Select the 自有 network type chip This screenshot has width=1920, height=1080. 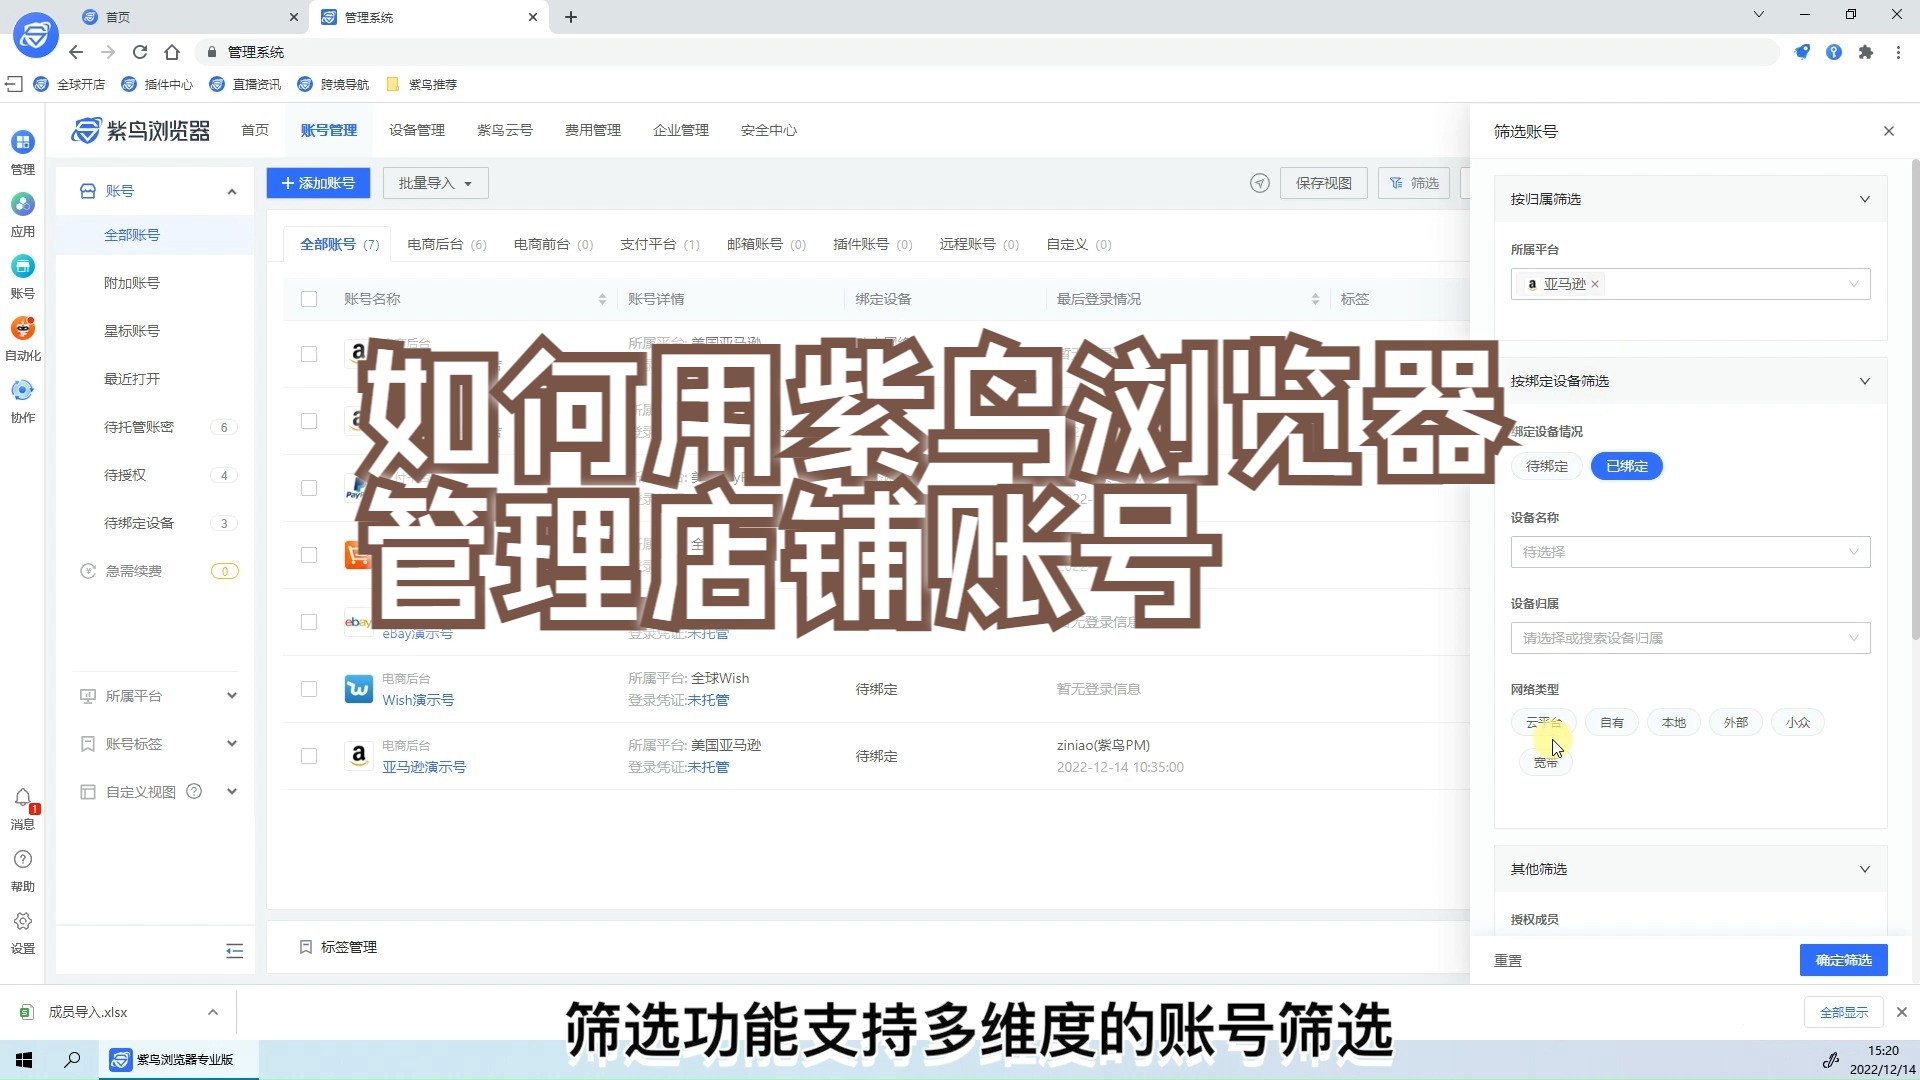tap(1612, 722)
